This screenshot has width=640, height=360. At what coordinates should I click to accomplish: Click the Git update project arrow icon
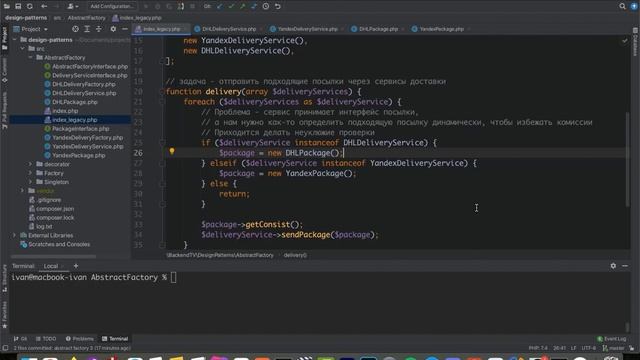[x=220, y=6]
